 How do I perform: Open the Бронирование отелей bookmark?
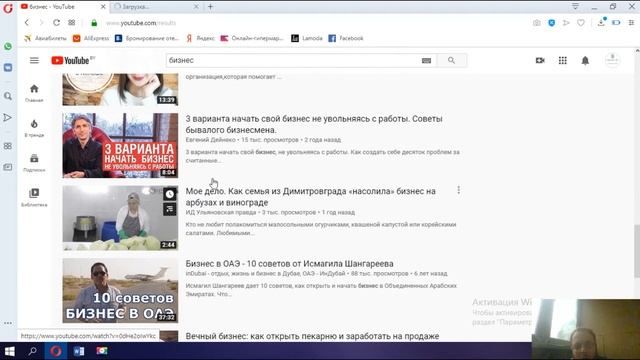(x=147, y=38)
